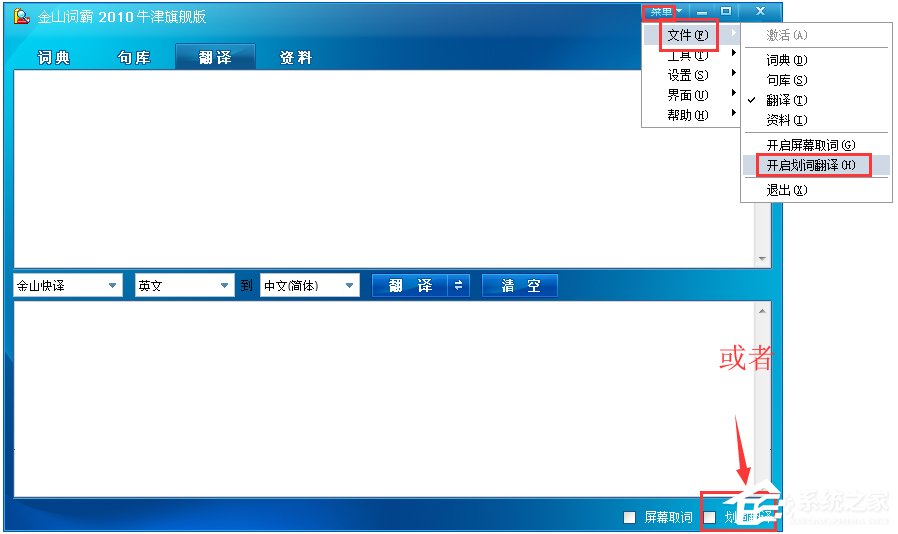Click the swap languages arrow icon
Image resolution: width=898 pixels, height=534 pixels.
click(458, 285)
